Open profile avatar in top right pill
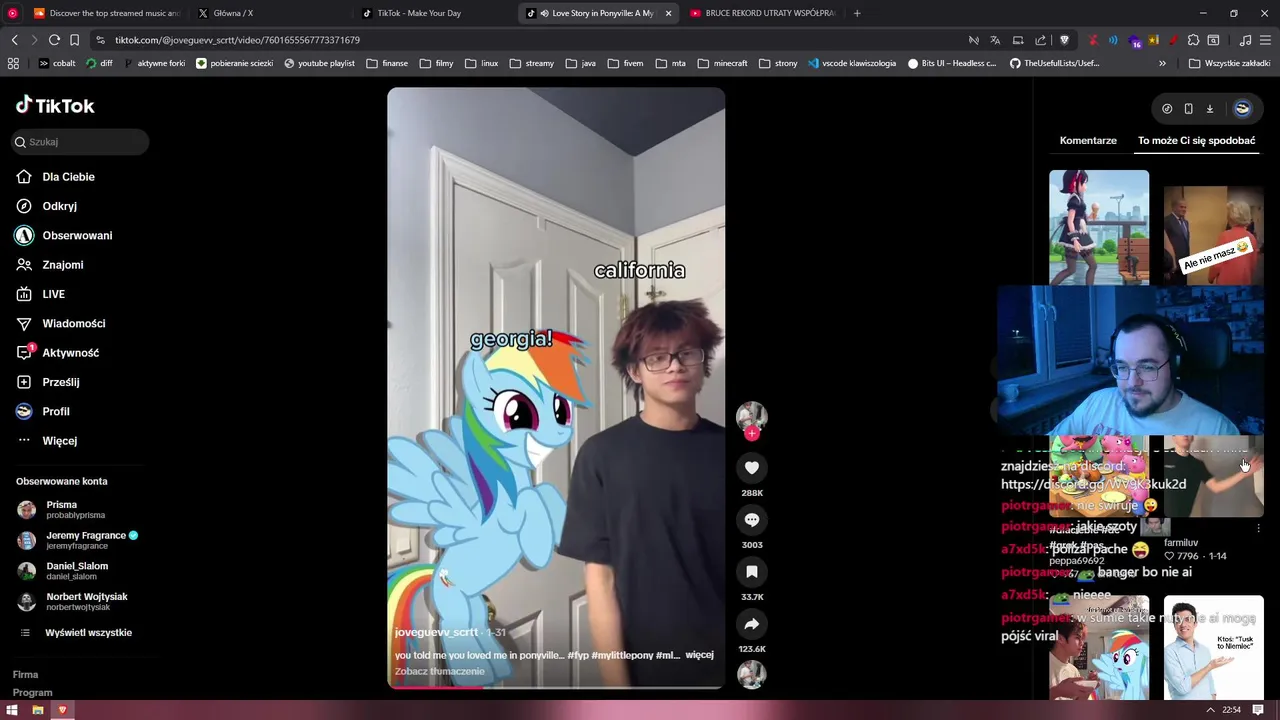The height and width of the screenshot is (720, 1280). click(x=1242, y=109)
